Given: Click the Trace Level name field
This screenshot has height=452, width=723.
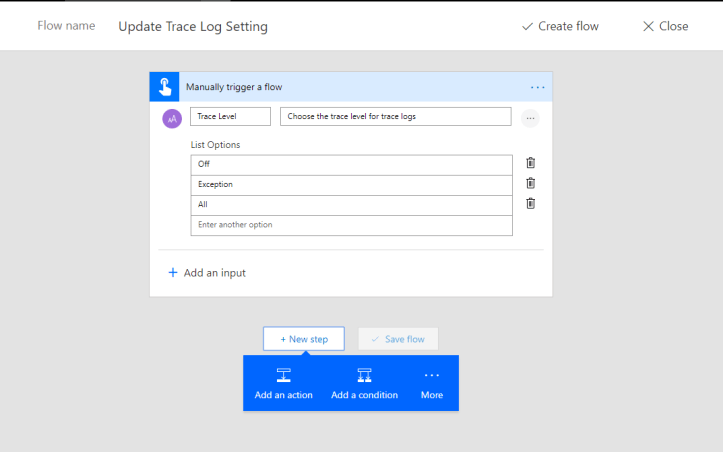Looking at the screenshot, I should pyautogui.click(x=230, y=117).
